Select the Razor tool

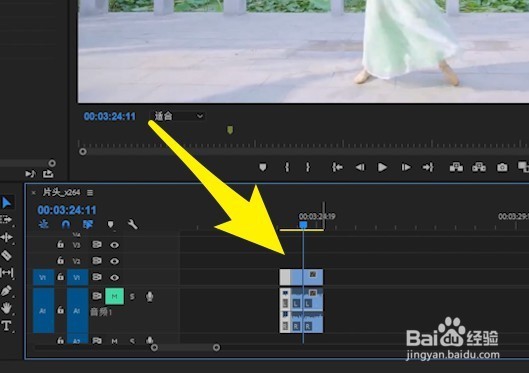6,255
